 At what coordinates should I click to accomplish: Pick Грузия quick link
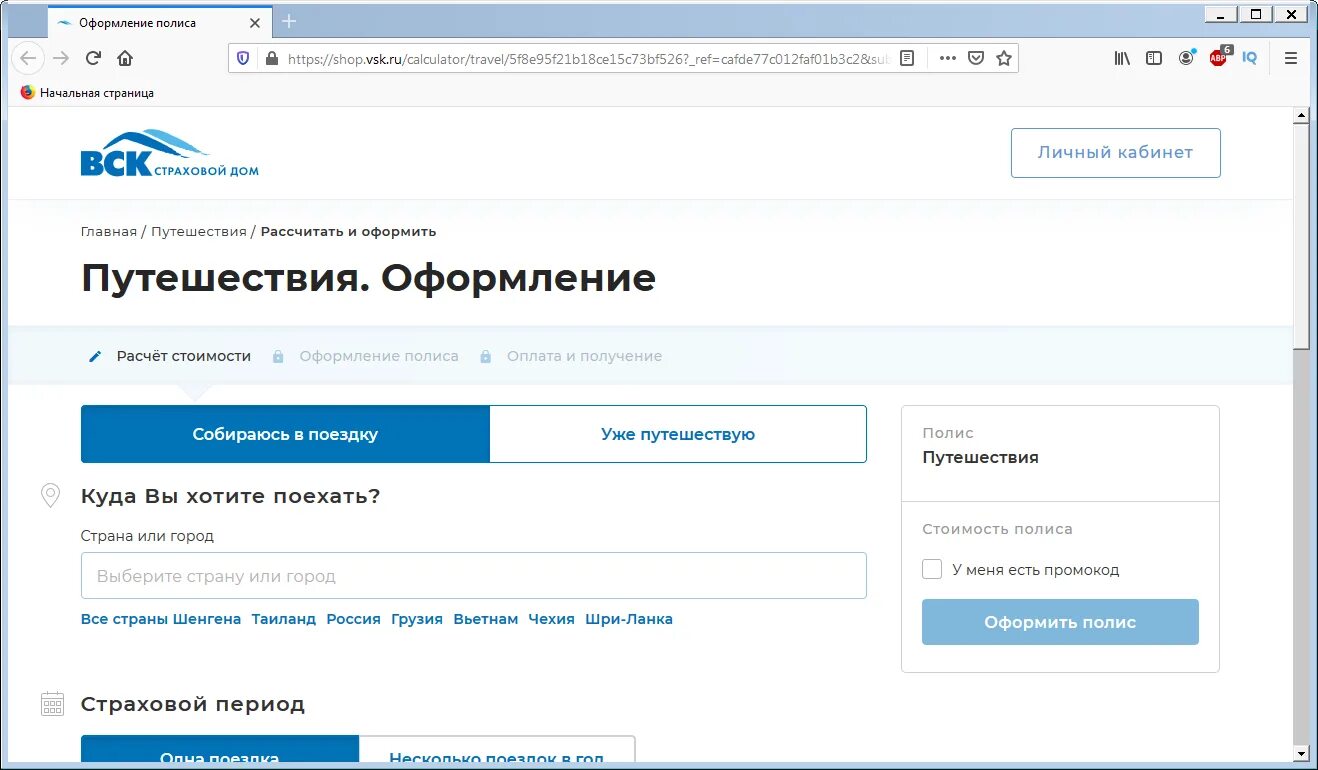pos(417,619)
